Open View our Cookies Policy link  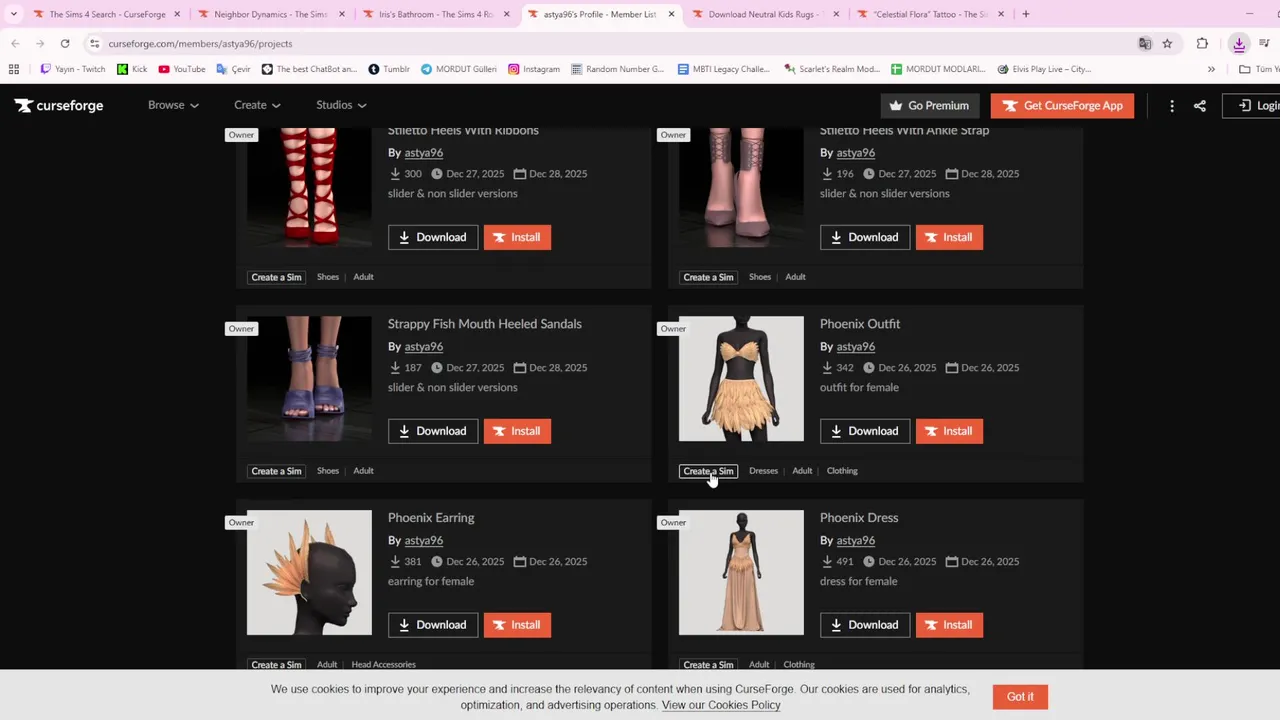(x=721, y=705)
